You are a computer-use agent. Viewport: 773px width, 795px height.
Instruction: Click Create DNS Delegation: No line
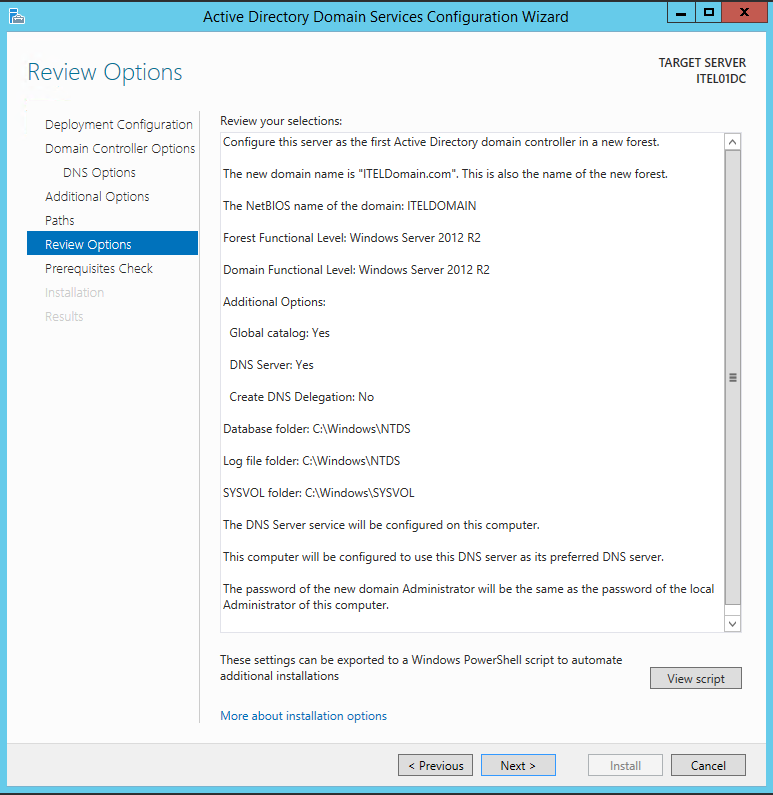301,397
